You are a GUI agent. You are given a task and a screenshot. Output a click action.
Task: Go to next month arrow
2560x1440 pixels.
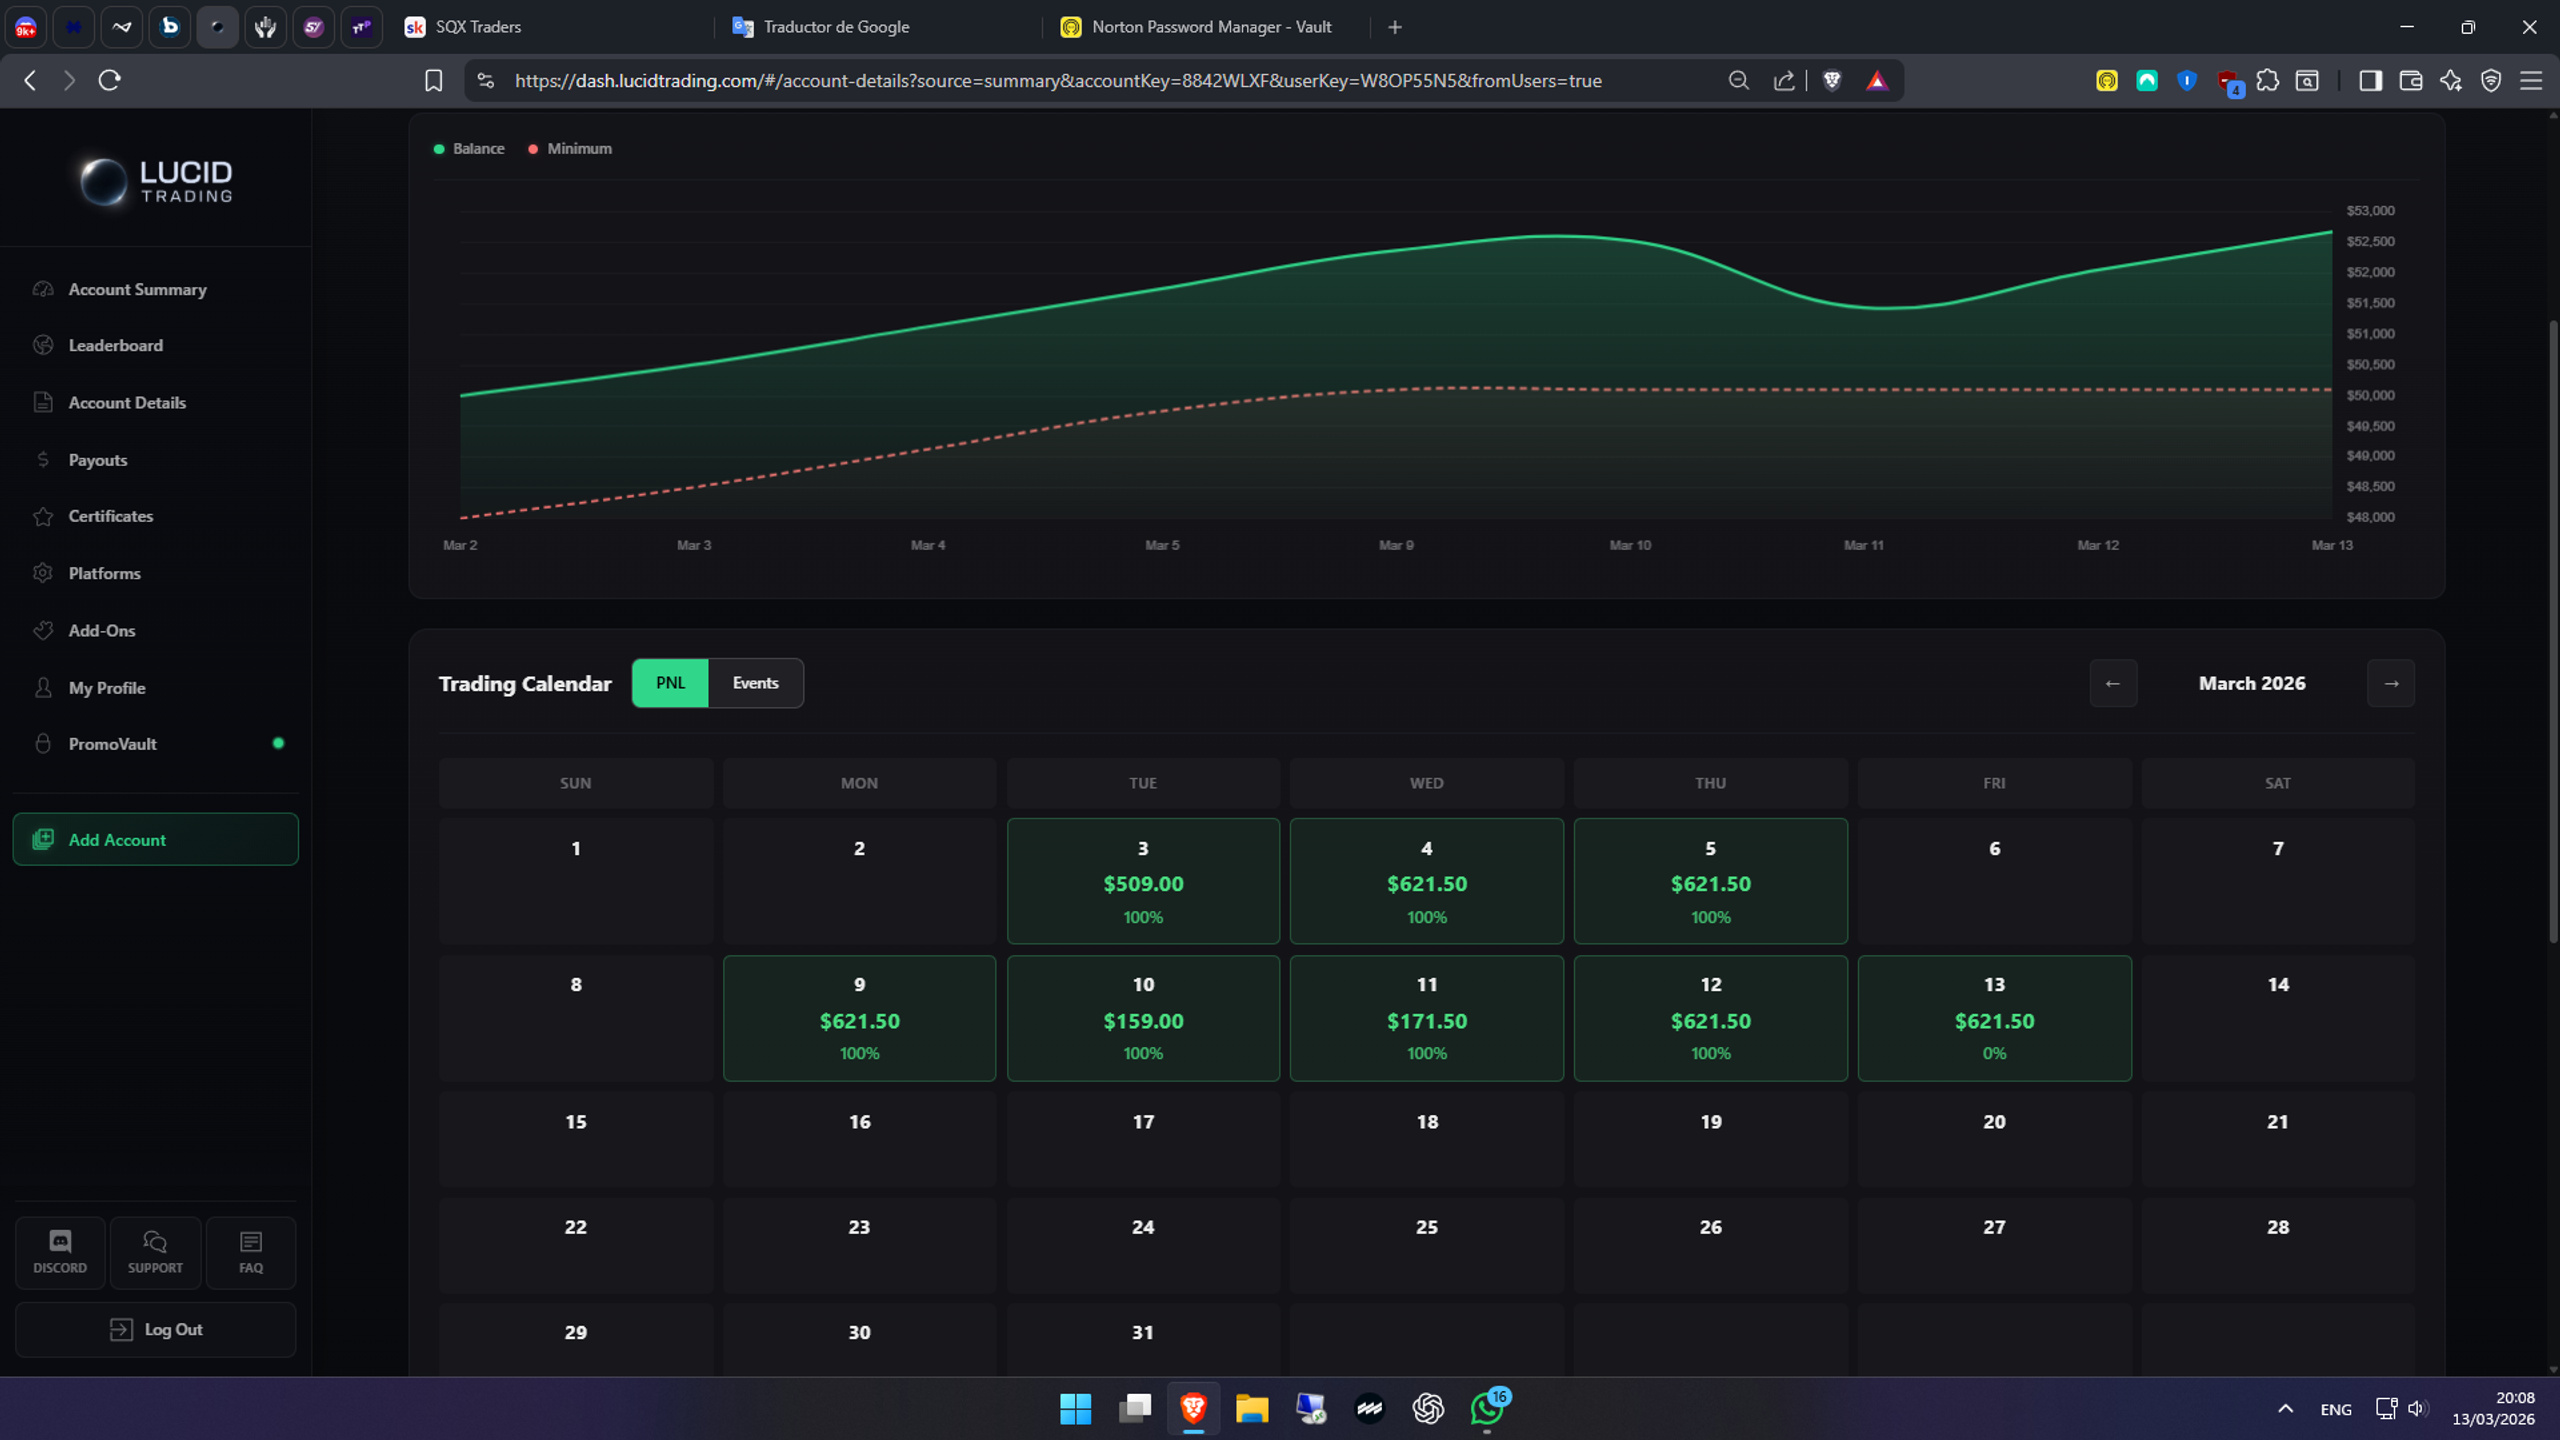point(2391,683)
